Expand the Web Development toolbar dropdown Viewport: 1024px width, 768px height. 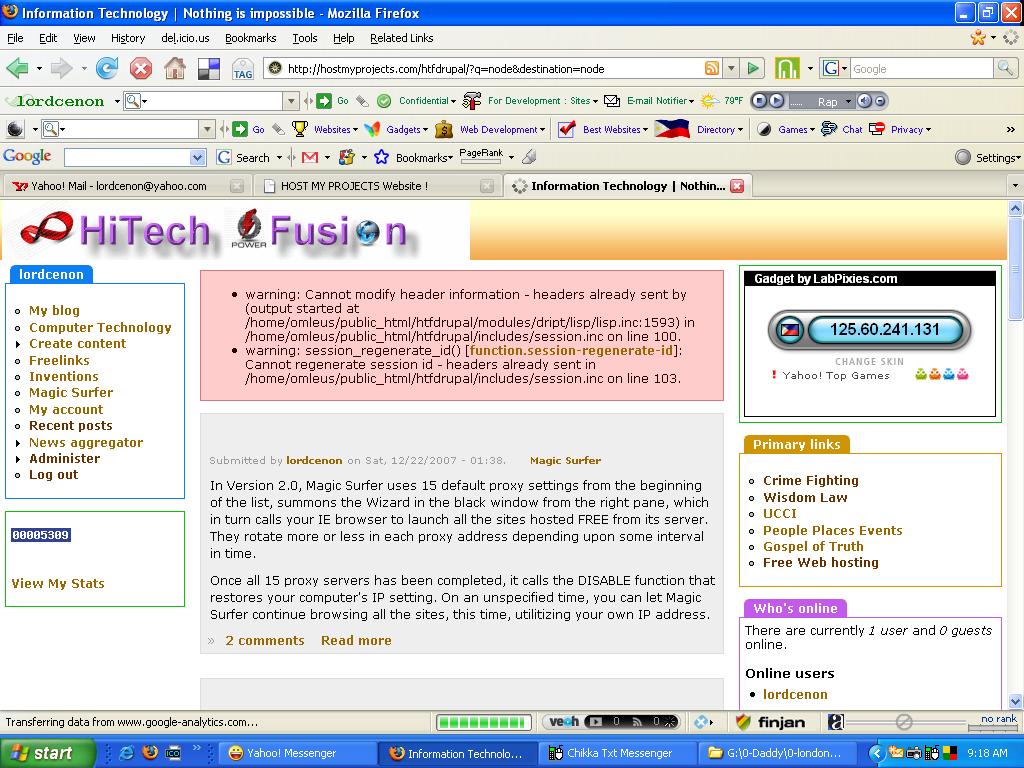498,129
